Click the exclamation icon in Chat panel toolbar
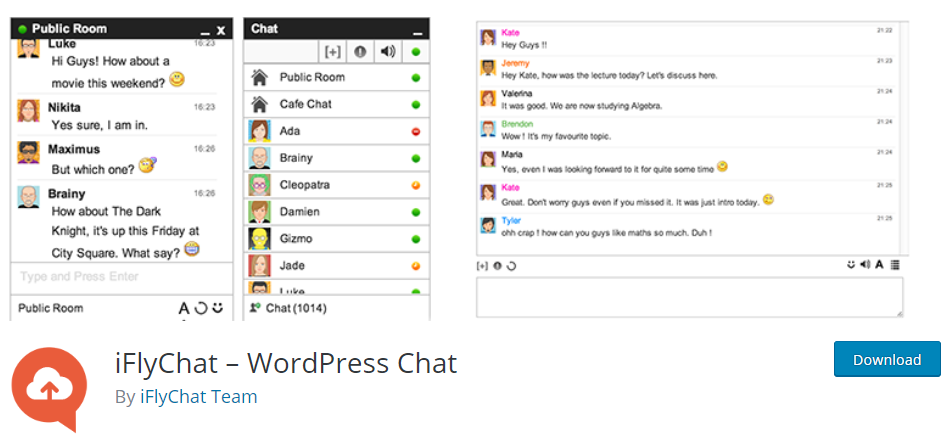 360,52
